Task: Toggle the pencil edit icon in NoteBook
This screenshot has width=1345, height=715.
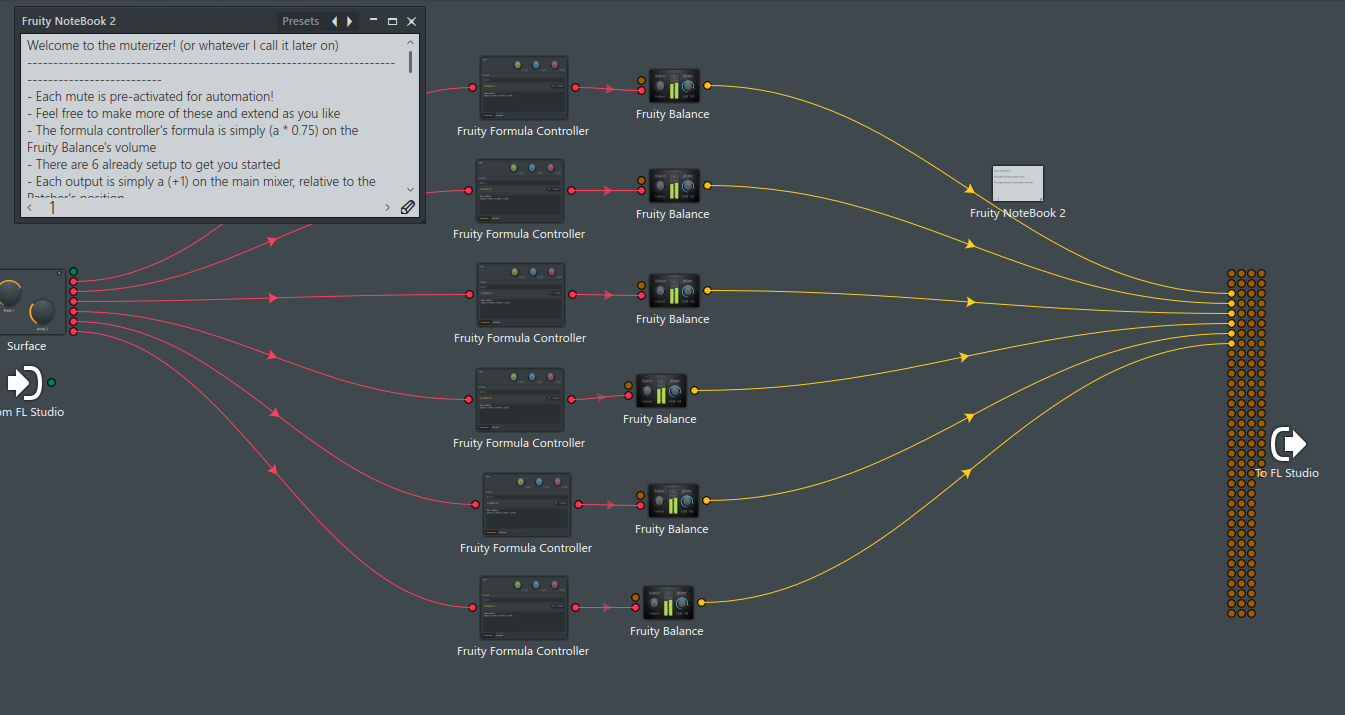Action: click(407, 207)
